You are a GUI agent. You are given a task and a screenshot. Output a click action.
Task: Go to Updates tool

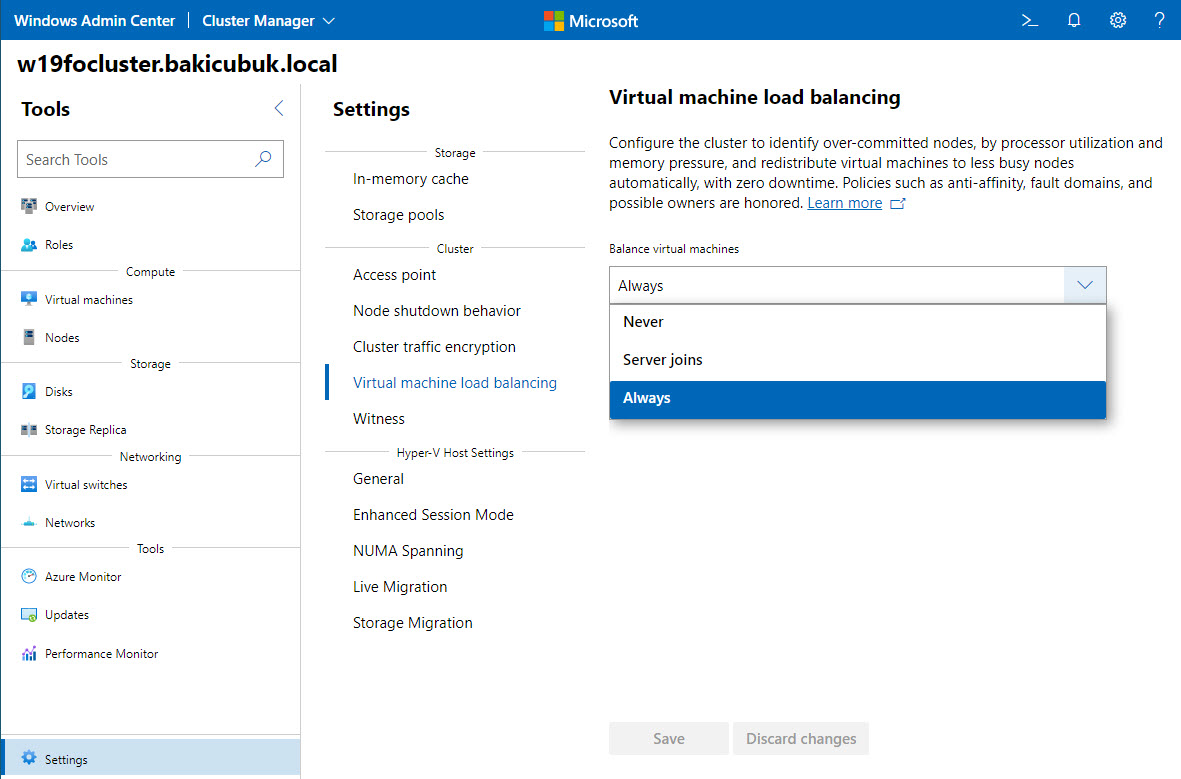tap(67, 616)
